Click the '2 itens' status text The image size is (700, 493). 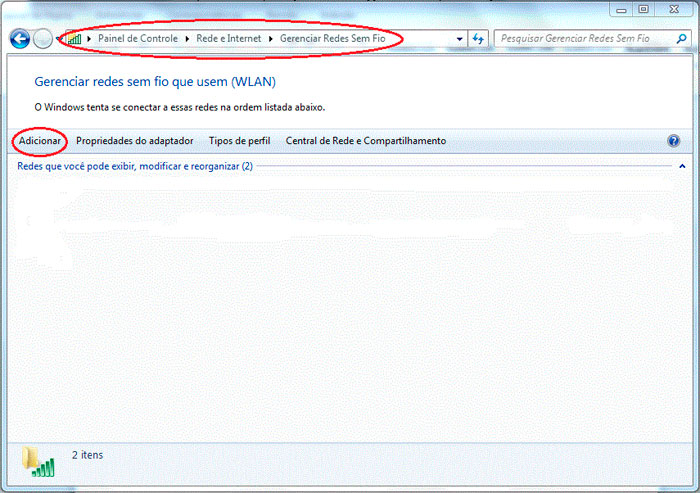point(88,455)
